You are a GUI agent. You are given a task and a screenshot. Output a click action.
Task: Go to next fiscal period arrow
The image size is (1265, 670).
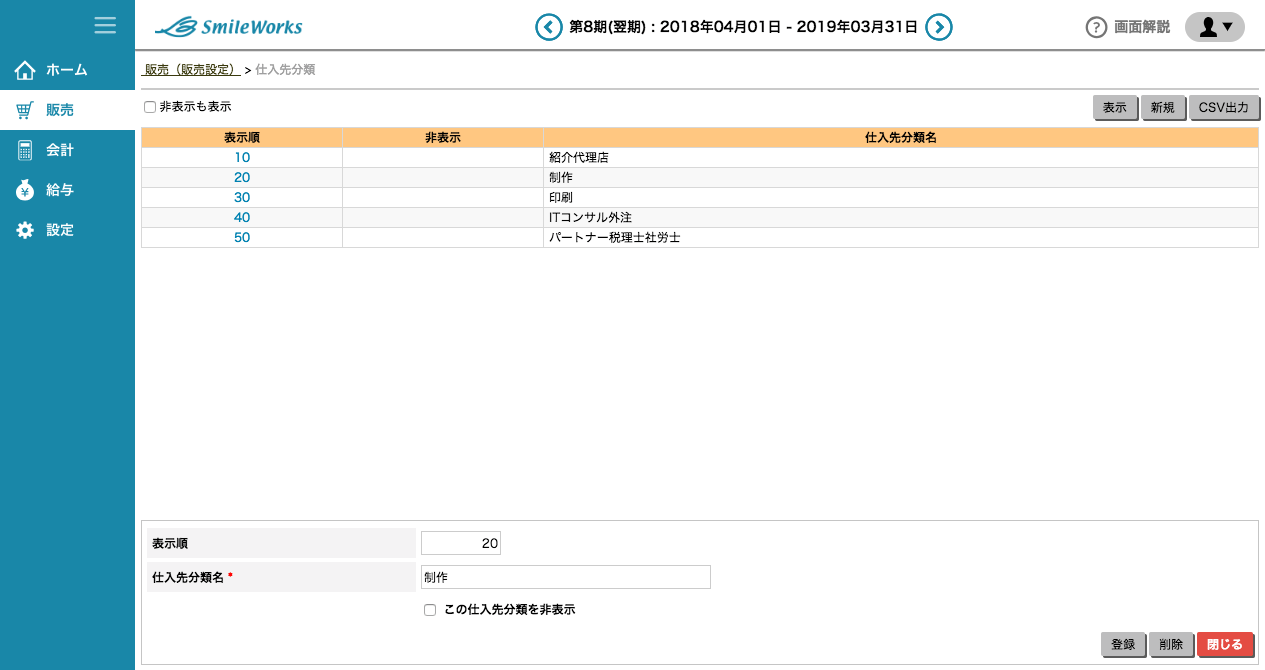coord(938,27)
